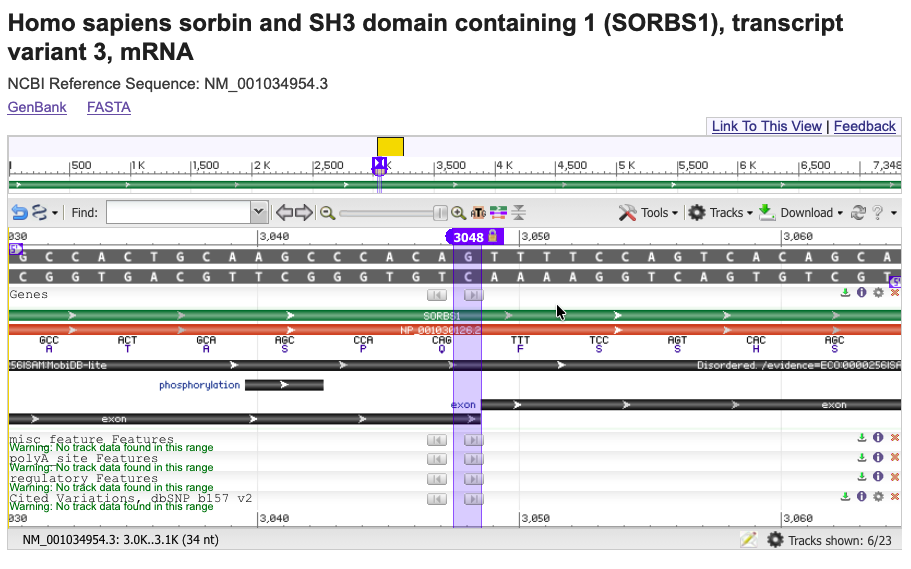Jump to next polyA_site feature
Screen dimensions: 911x569
(x=474, y=460)
